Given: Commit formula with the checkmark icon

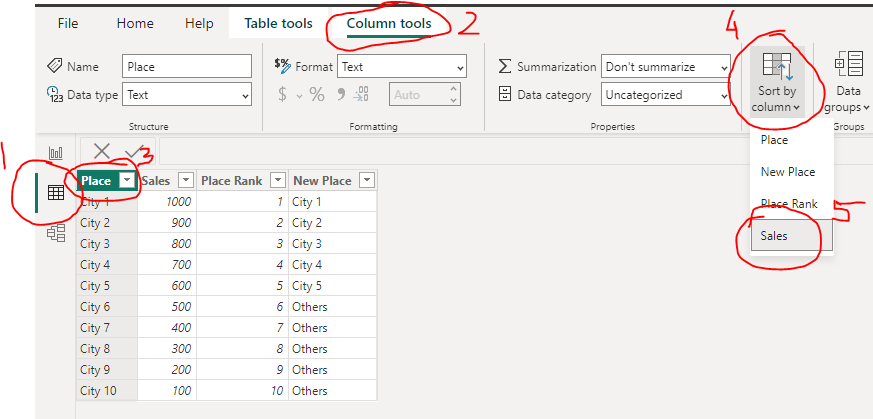Looking at the screenshot, I should (x=135, y=151).
